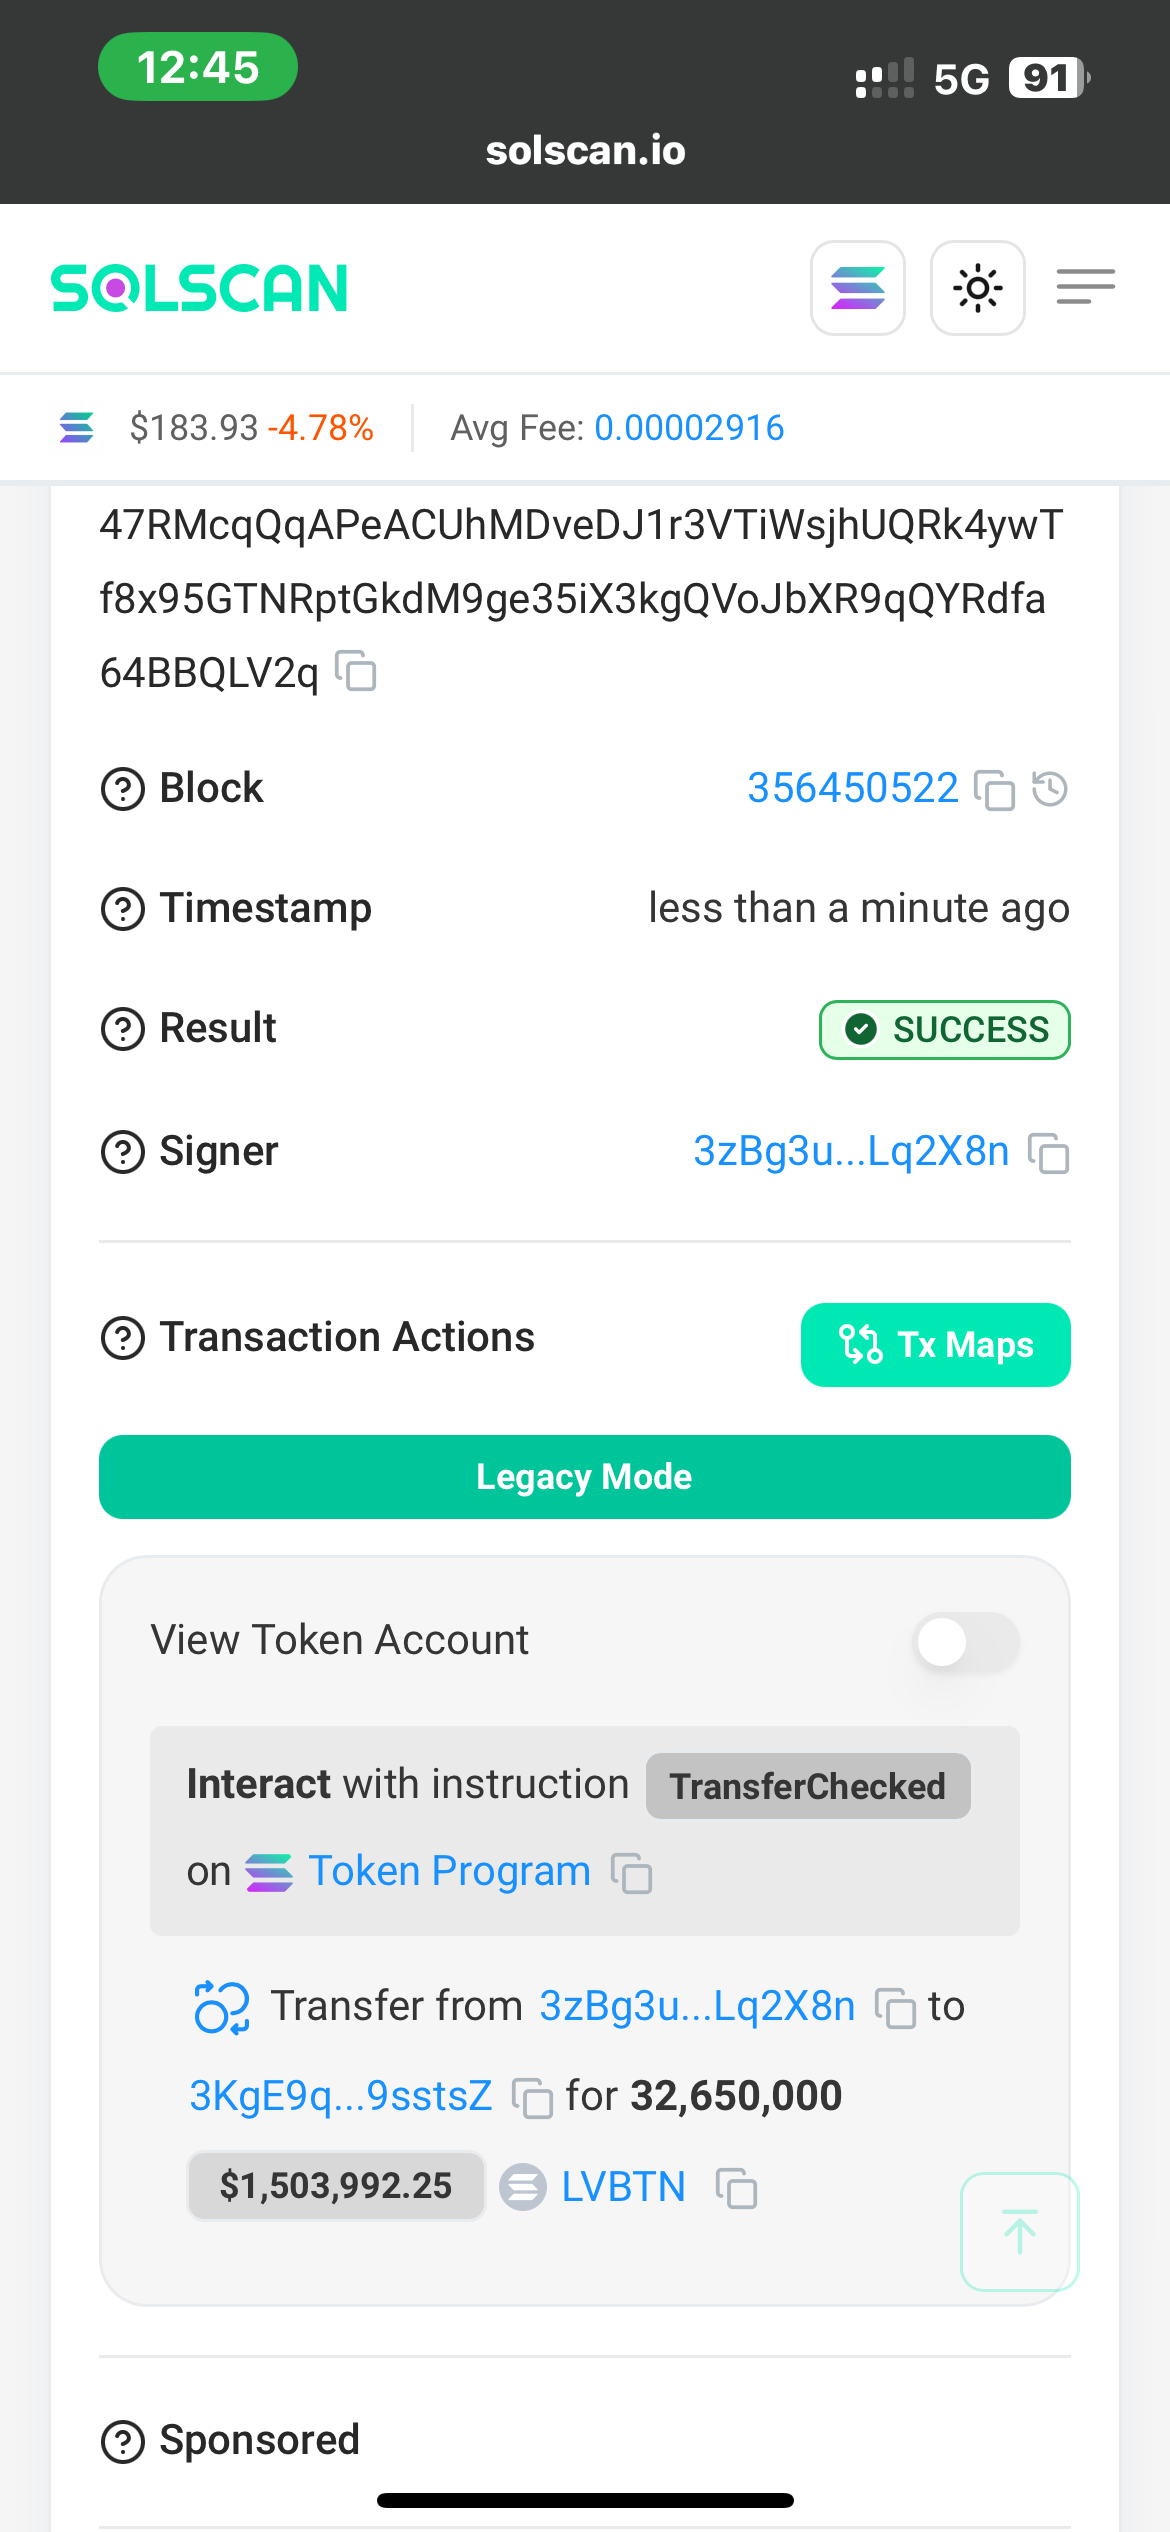Copy recipient address 3KgE9q...9sstsZ

click(x=532, y=2098)
